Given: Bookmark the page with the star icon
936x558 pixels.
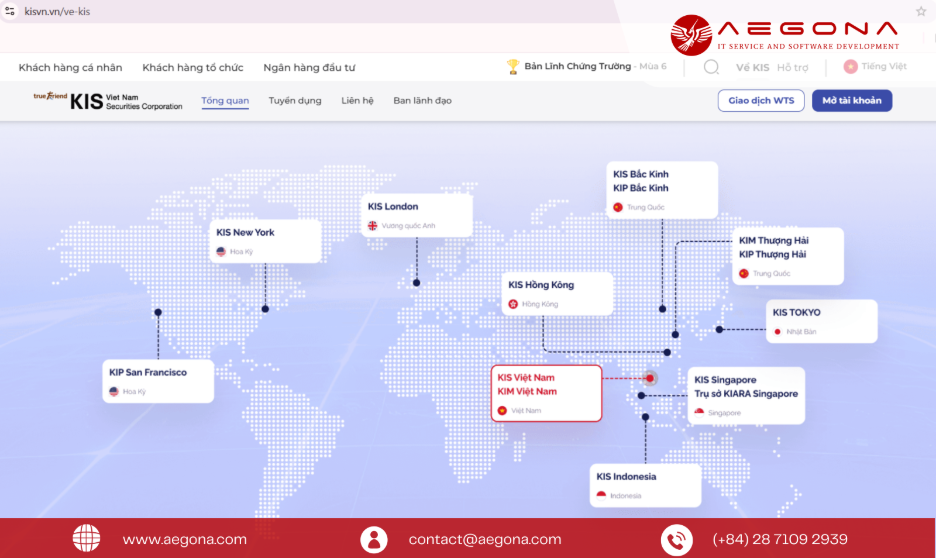Looking at the screenshot, I should pyautogui.click(x=920, y=11).
